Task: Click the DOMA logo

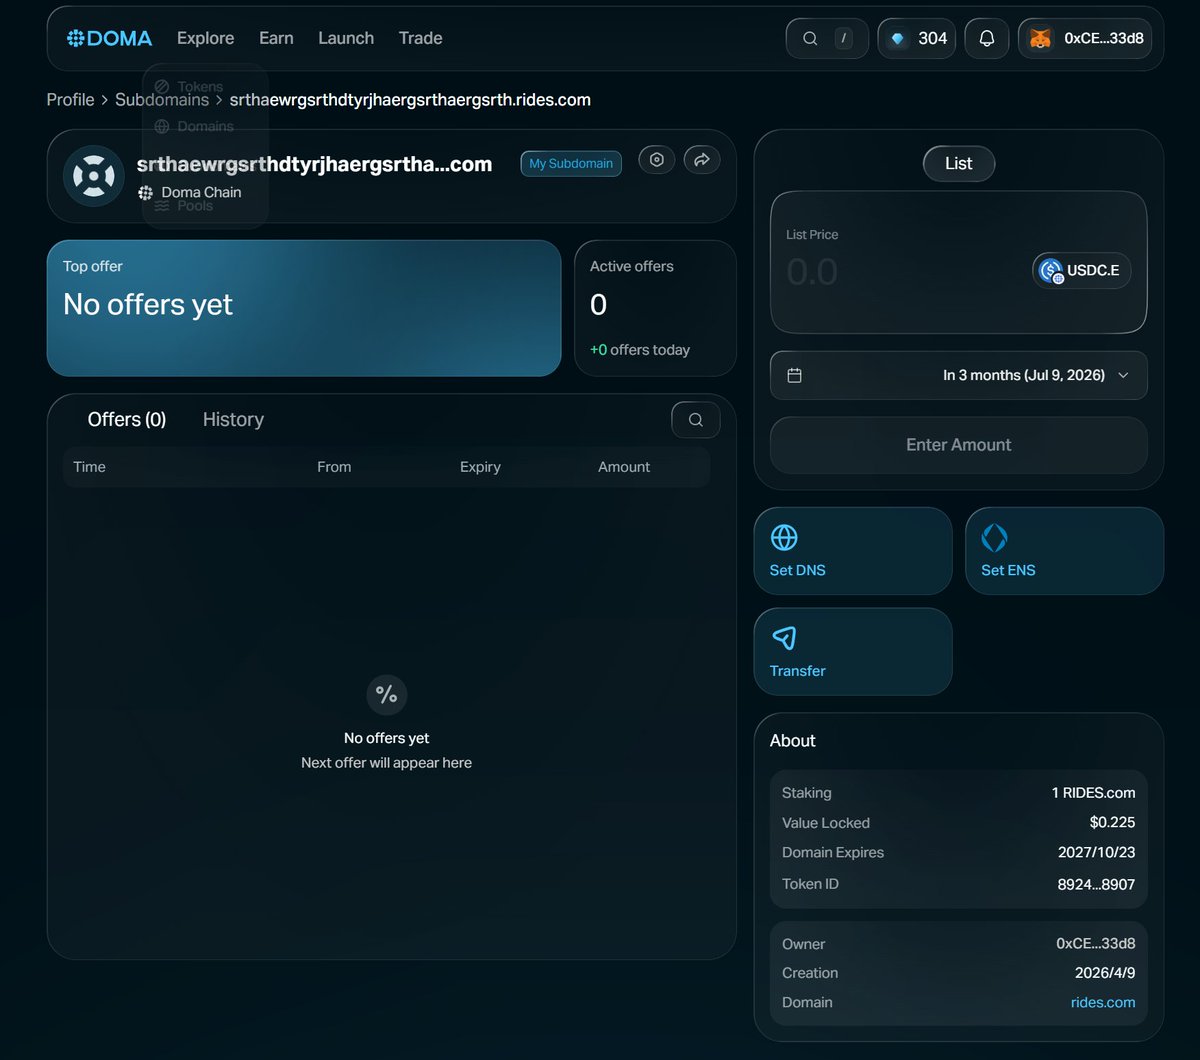Action: (x=110, y=38)
